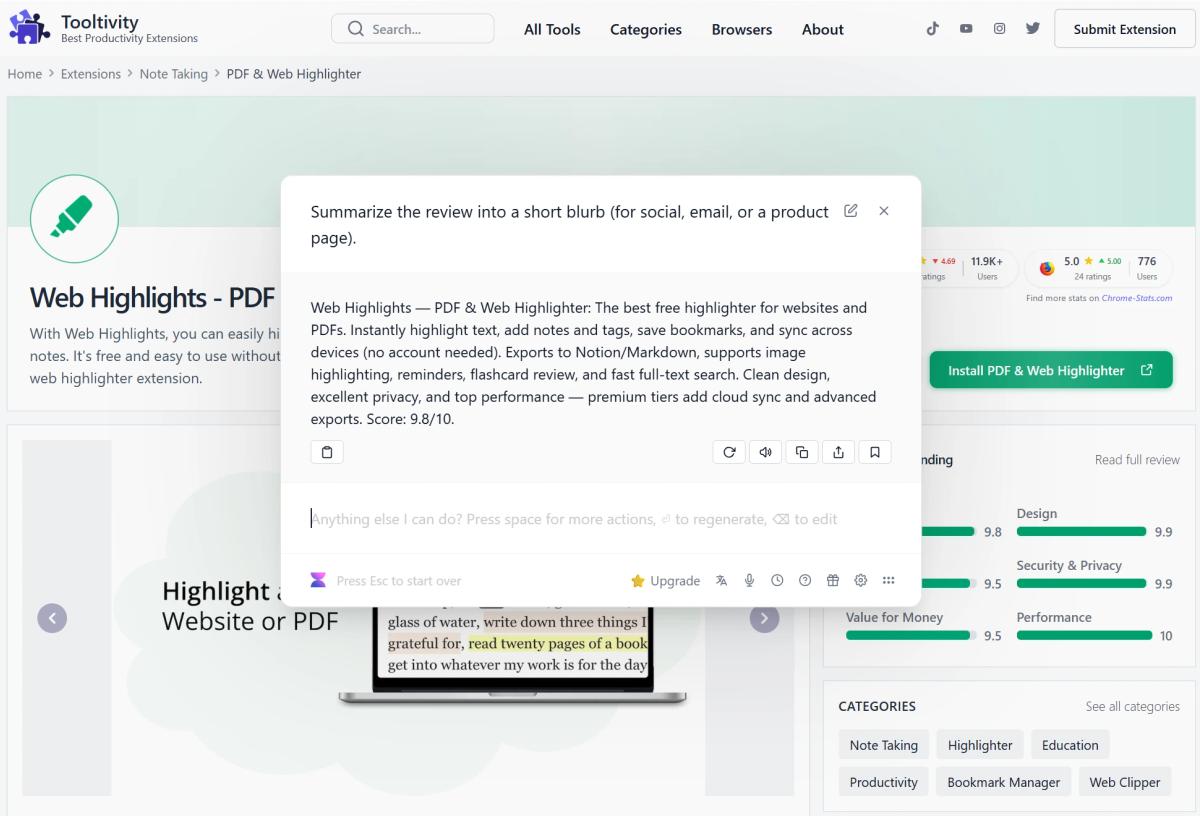This screenshot has width=1200, height=816.
Task: Click the hourglass logo in popup footer
Action: 318,580
